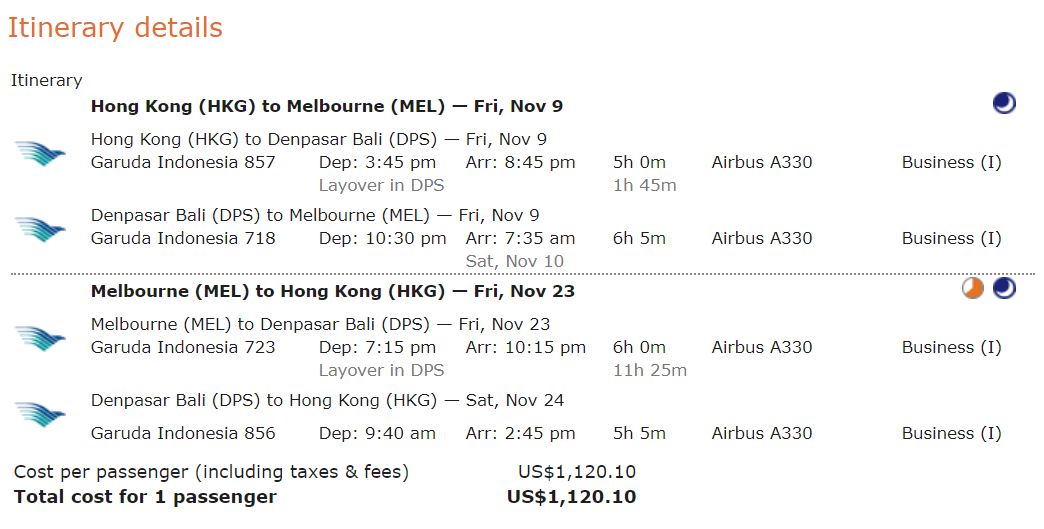Click the Airbus A330 label on flight 856
Screen dimensions: 1044x529
[762, 433]
